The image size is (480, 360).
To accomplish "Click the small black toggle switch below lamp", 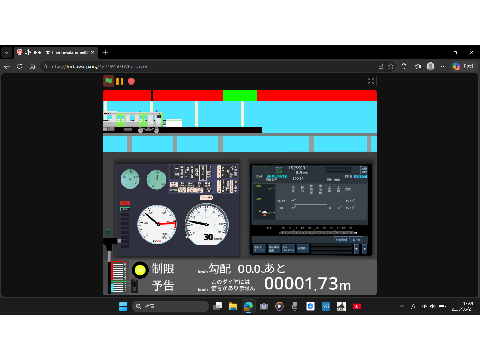I will [x=134, y=286].
